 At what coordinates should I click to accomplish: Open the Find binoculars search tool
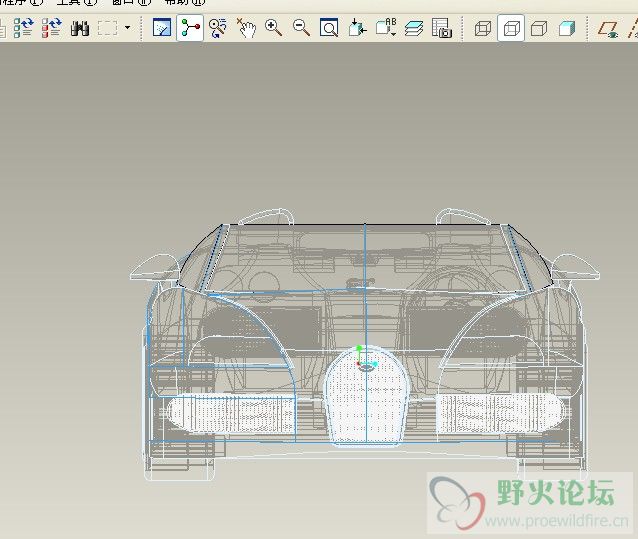(80, 28)
